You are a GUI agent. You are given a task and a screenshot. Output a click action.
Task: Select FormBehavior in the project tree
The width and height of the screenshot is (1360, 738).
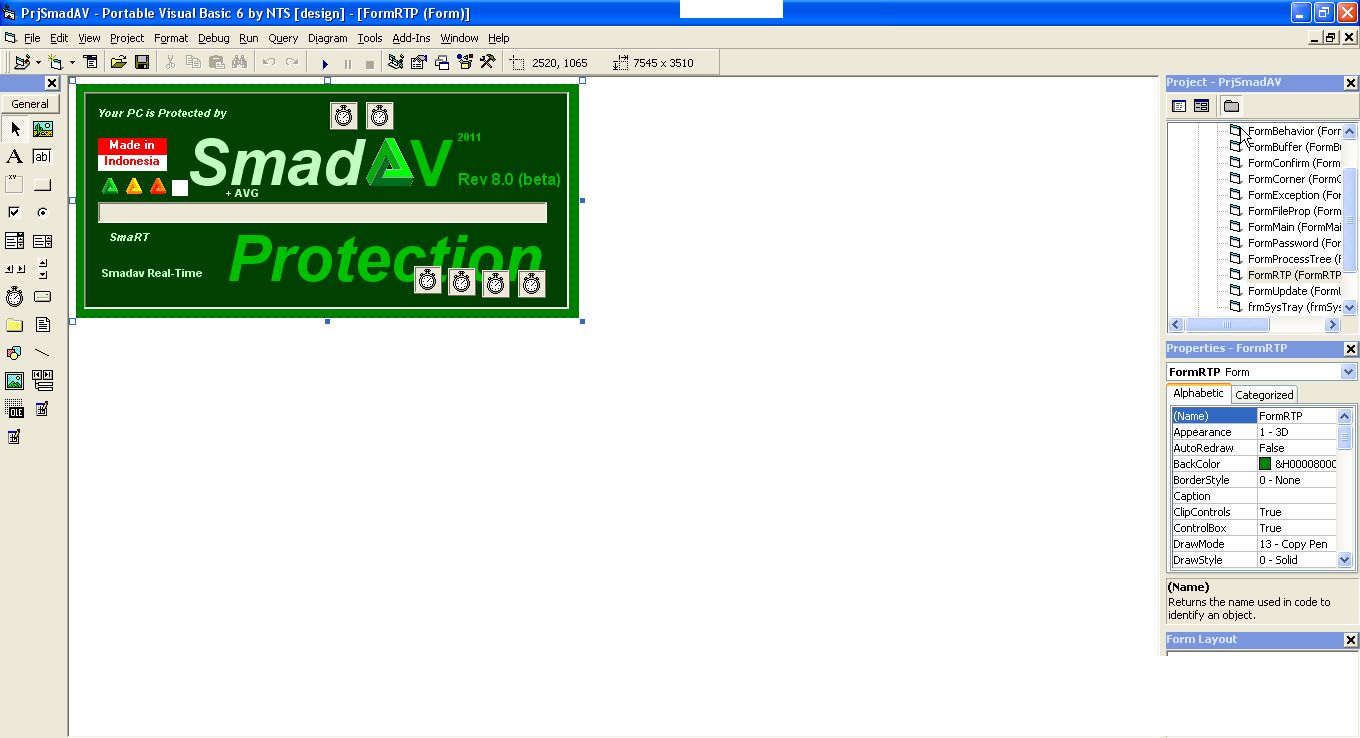click(1294, 131)
